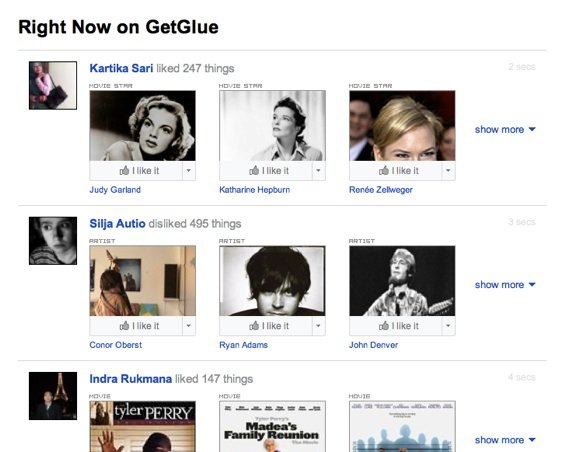
Task: Click 'liked 147 things' text
Action: [214, 379]
